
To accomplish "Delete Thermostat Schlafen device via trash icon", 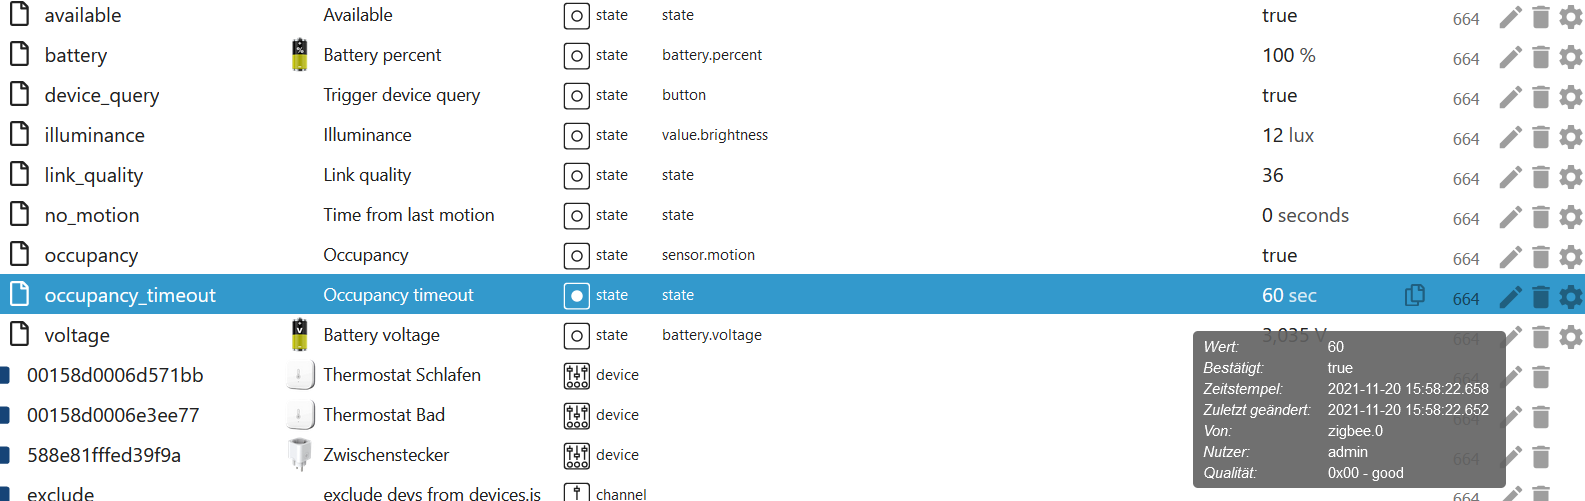I will tap(1541, 377).
